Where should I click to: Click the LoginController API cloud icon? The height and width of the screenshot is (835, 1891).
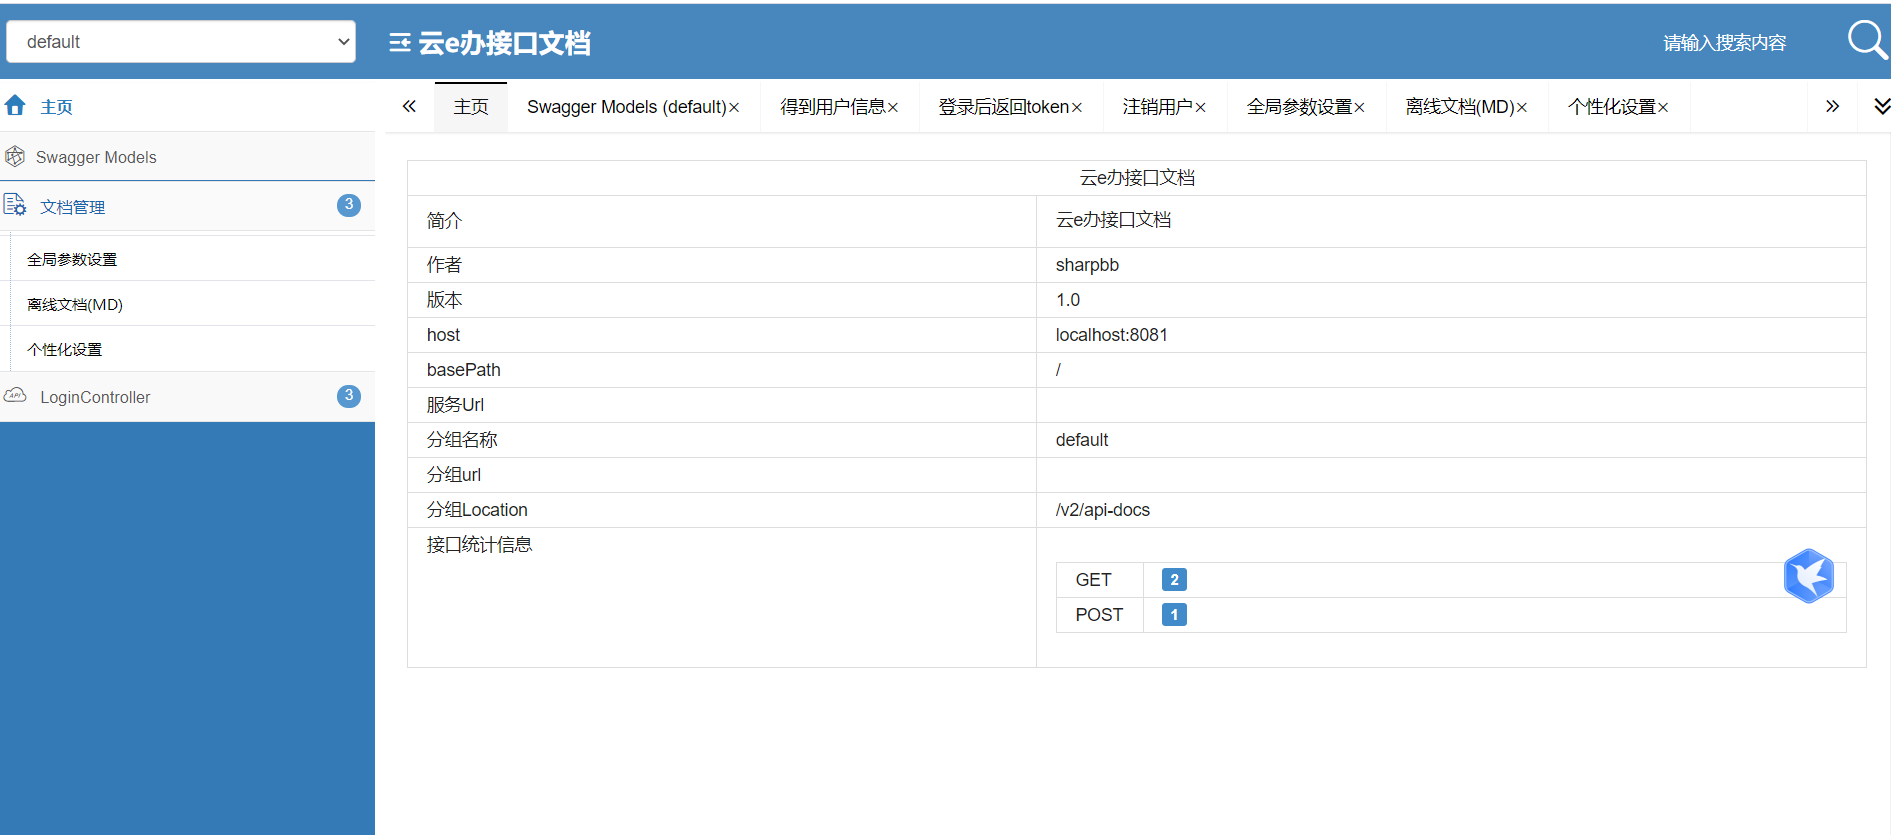point(15,396)
